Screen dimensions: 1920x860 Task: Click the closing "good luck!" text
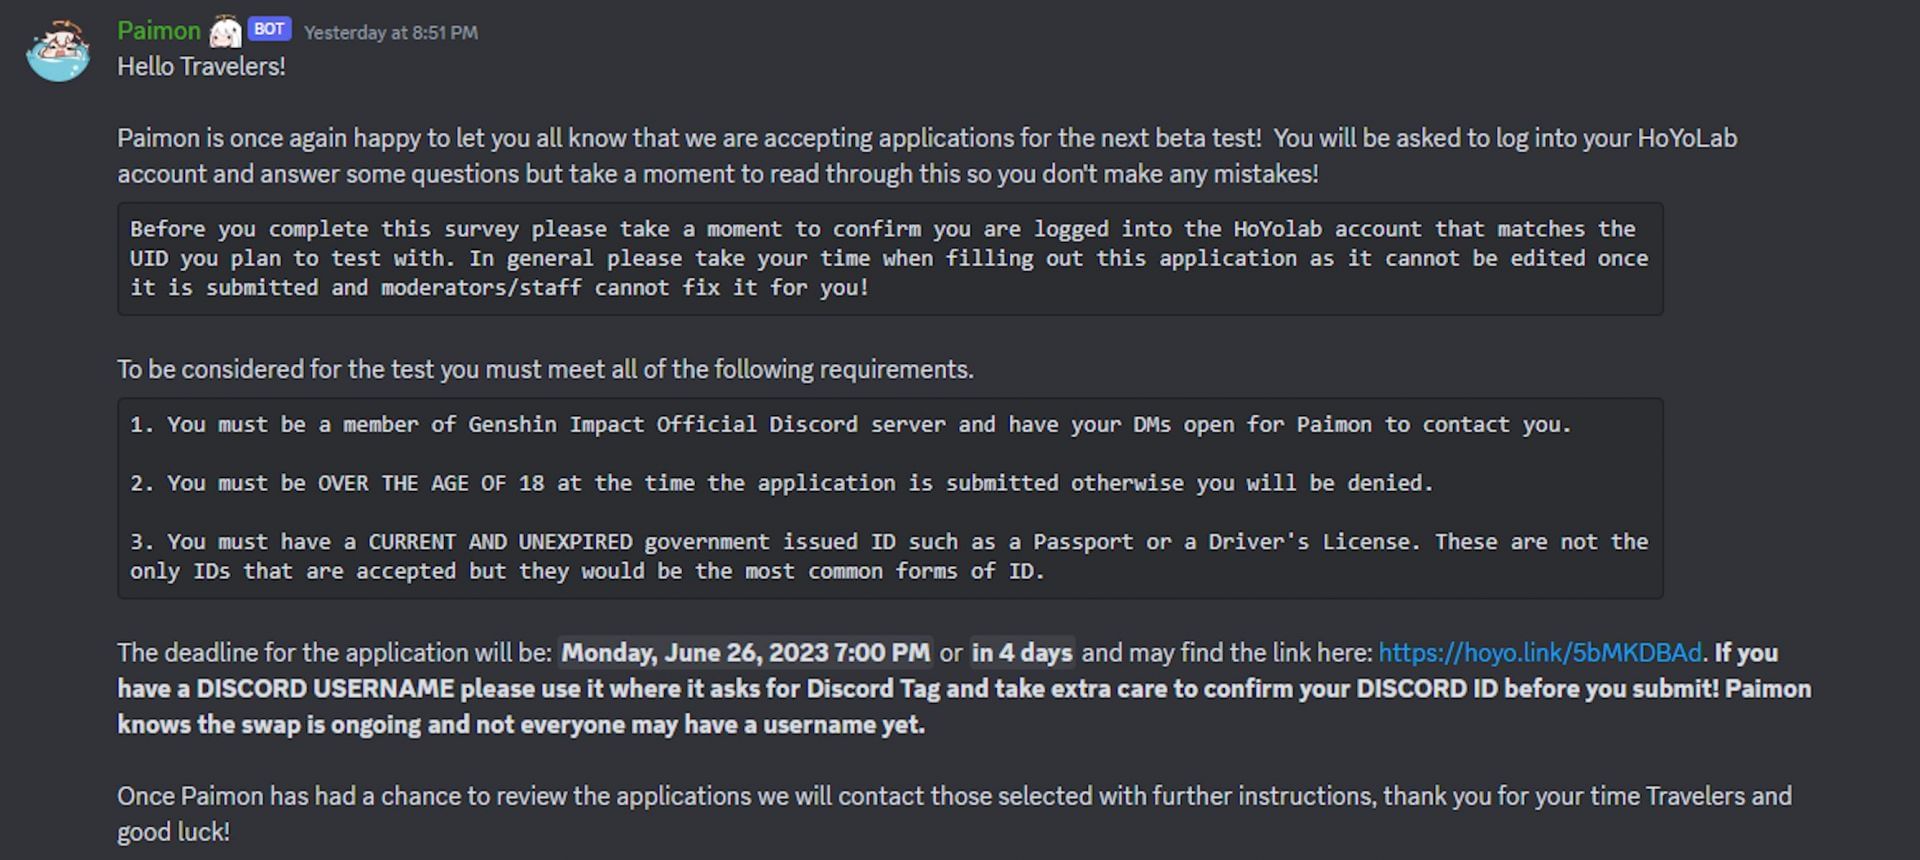pos(173,832)
